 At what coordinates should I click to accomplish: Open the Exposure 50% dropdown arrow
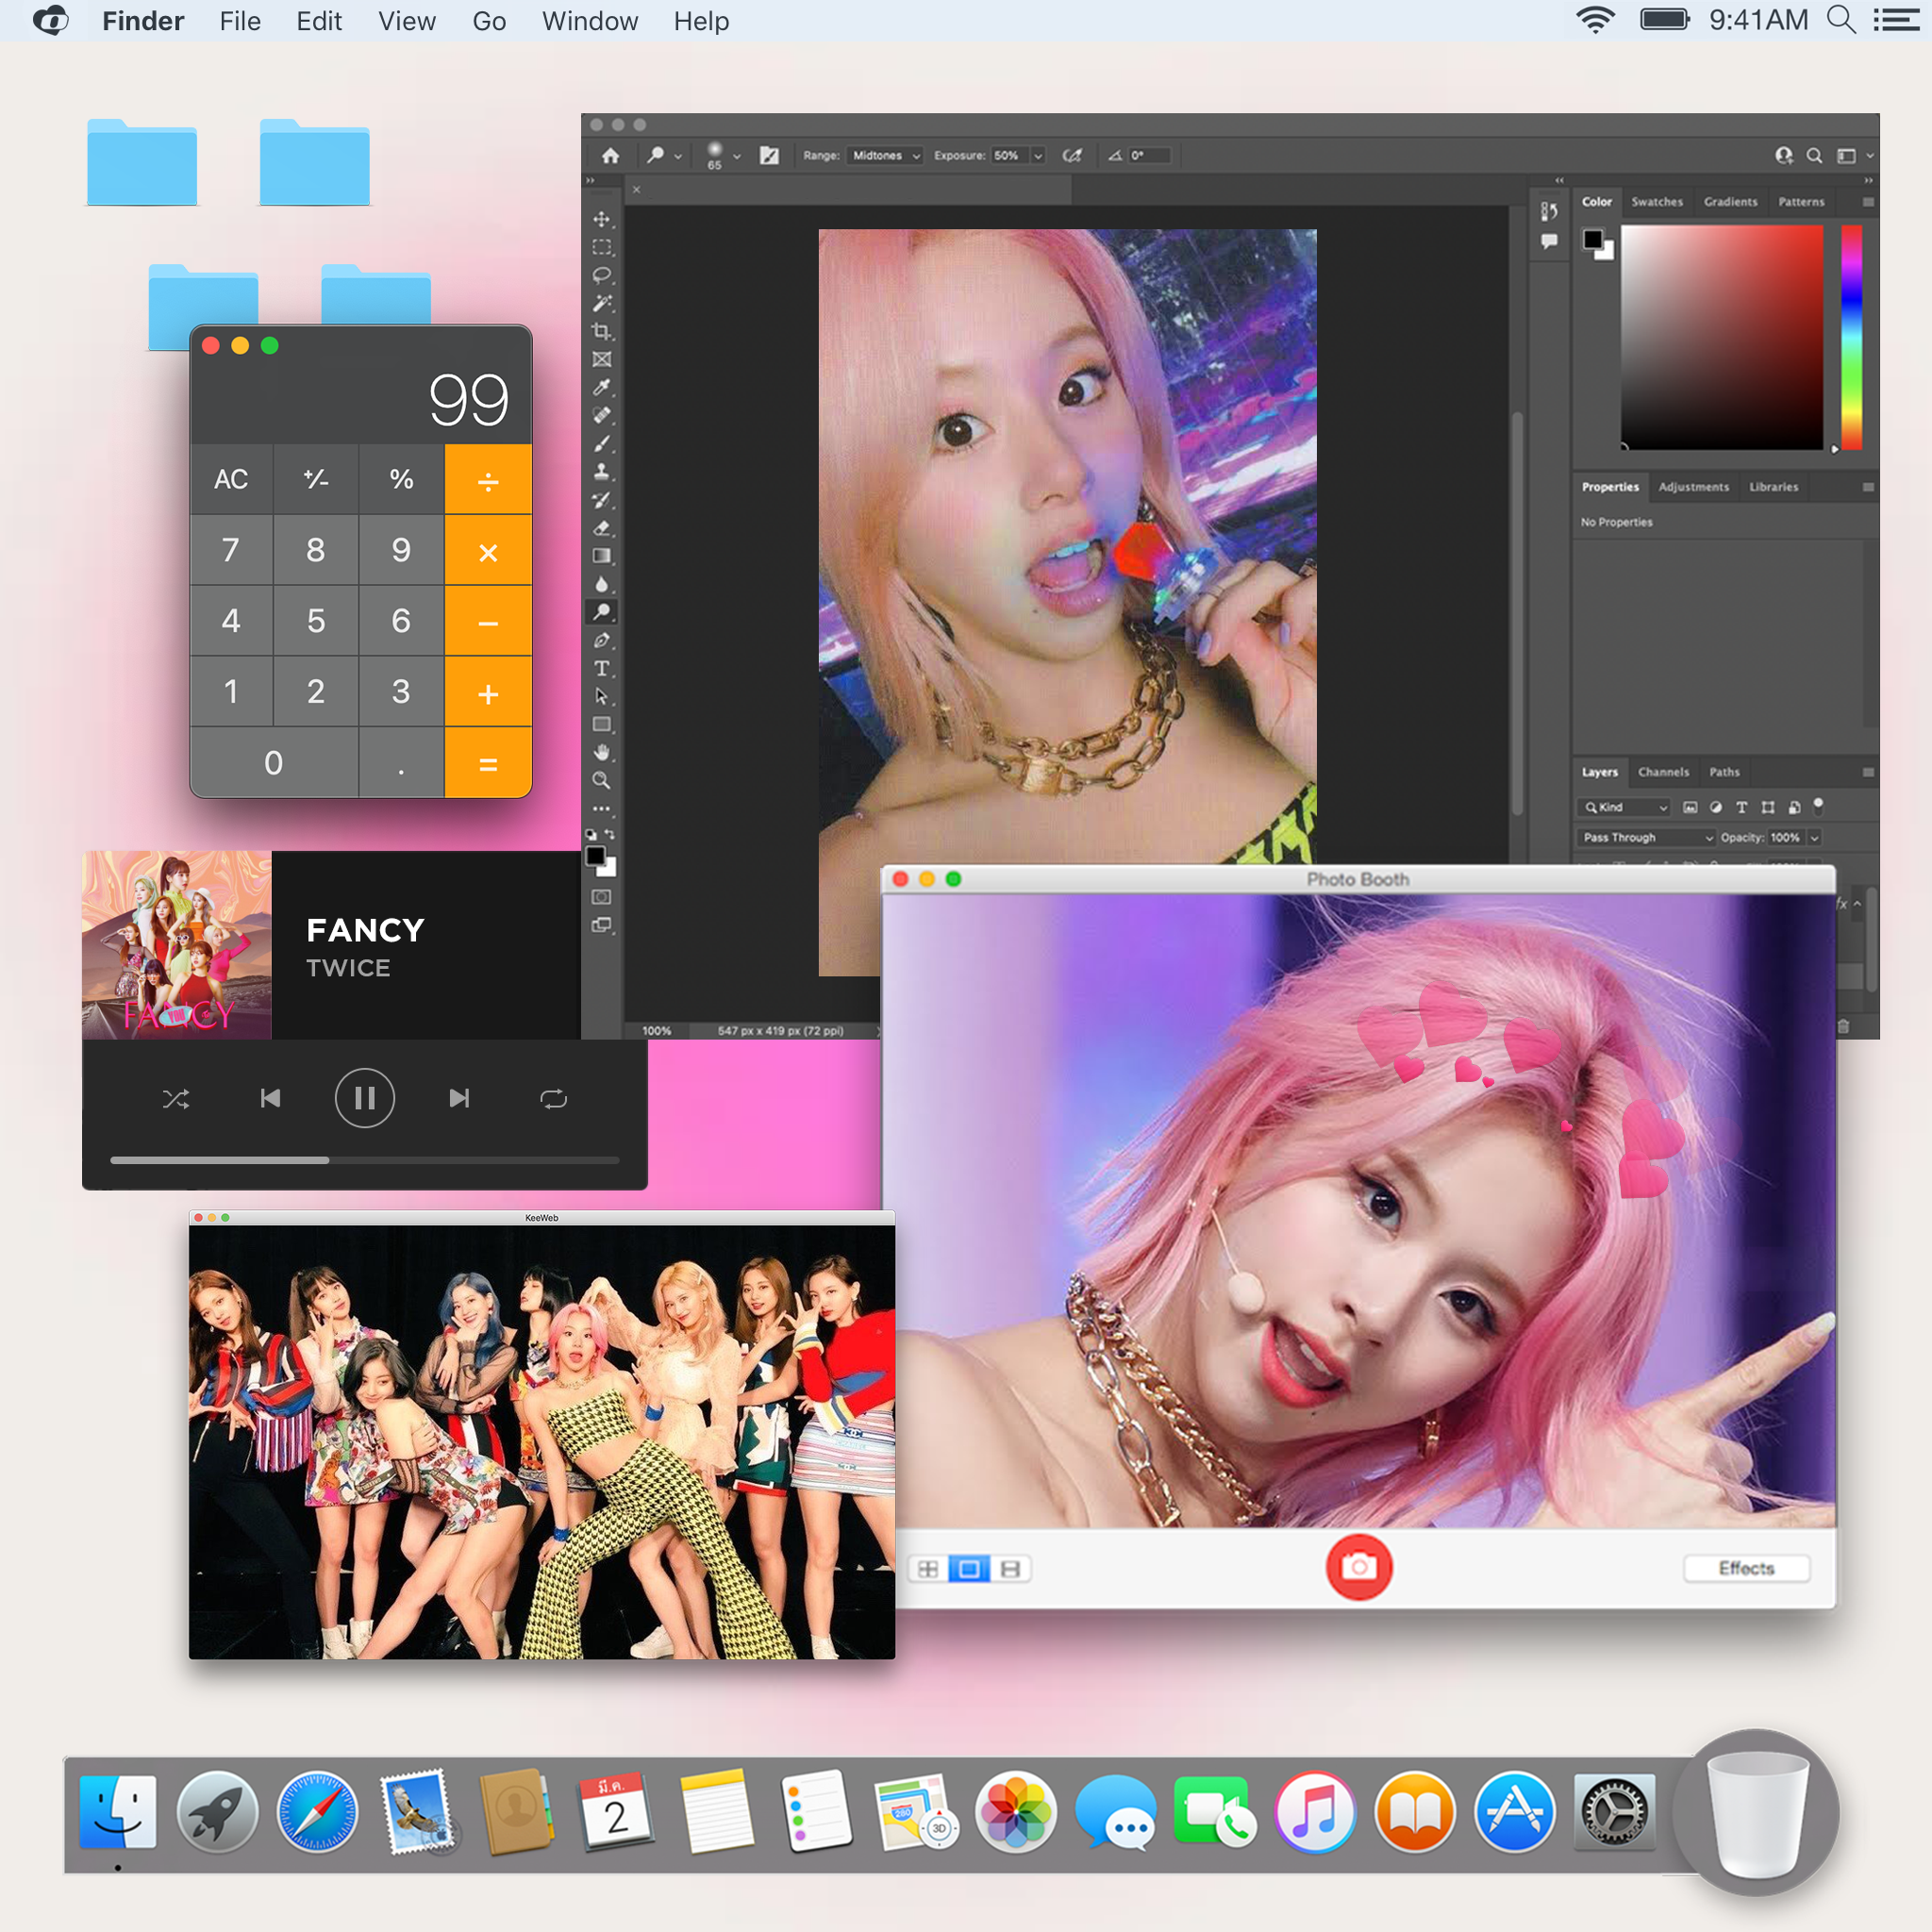click(1037, 156)
